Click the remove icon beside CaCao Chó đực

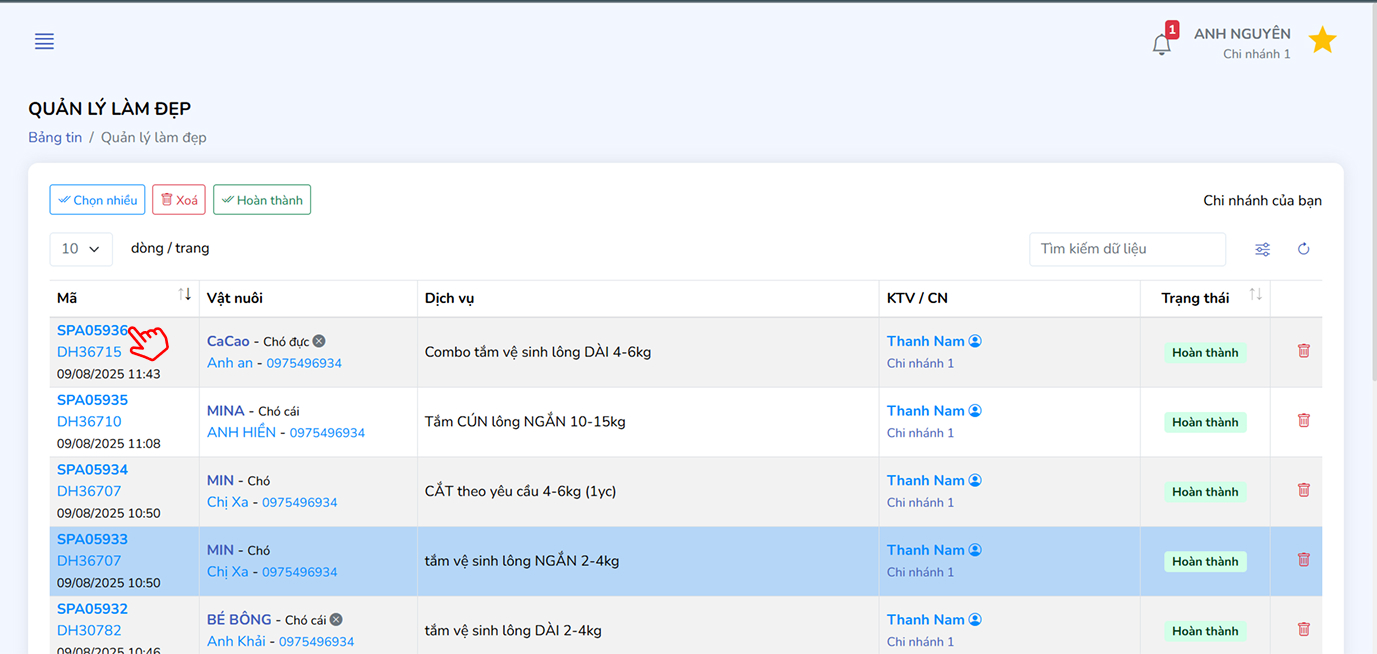(319, 341)
